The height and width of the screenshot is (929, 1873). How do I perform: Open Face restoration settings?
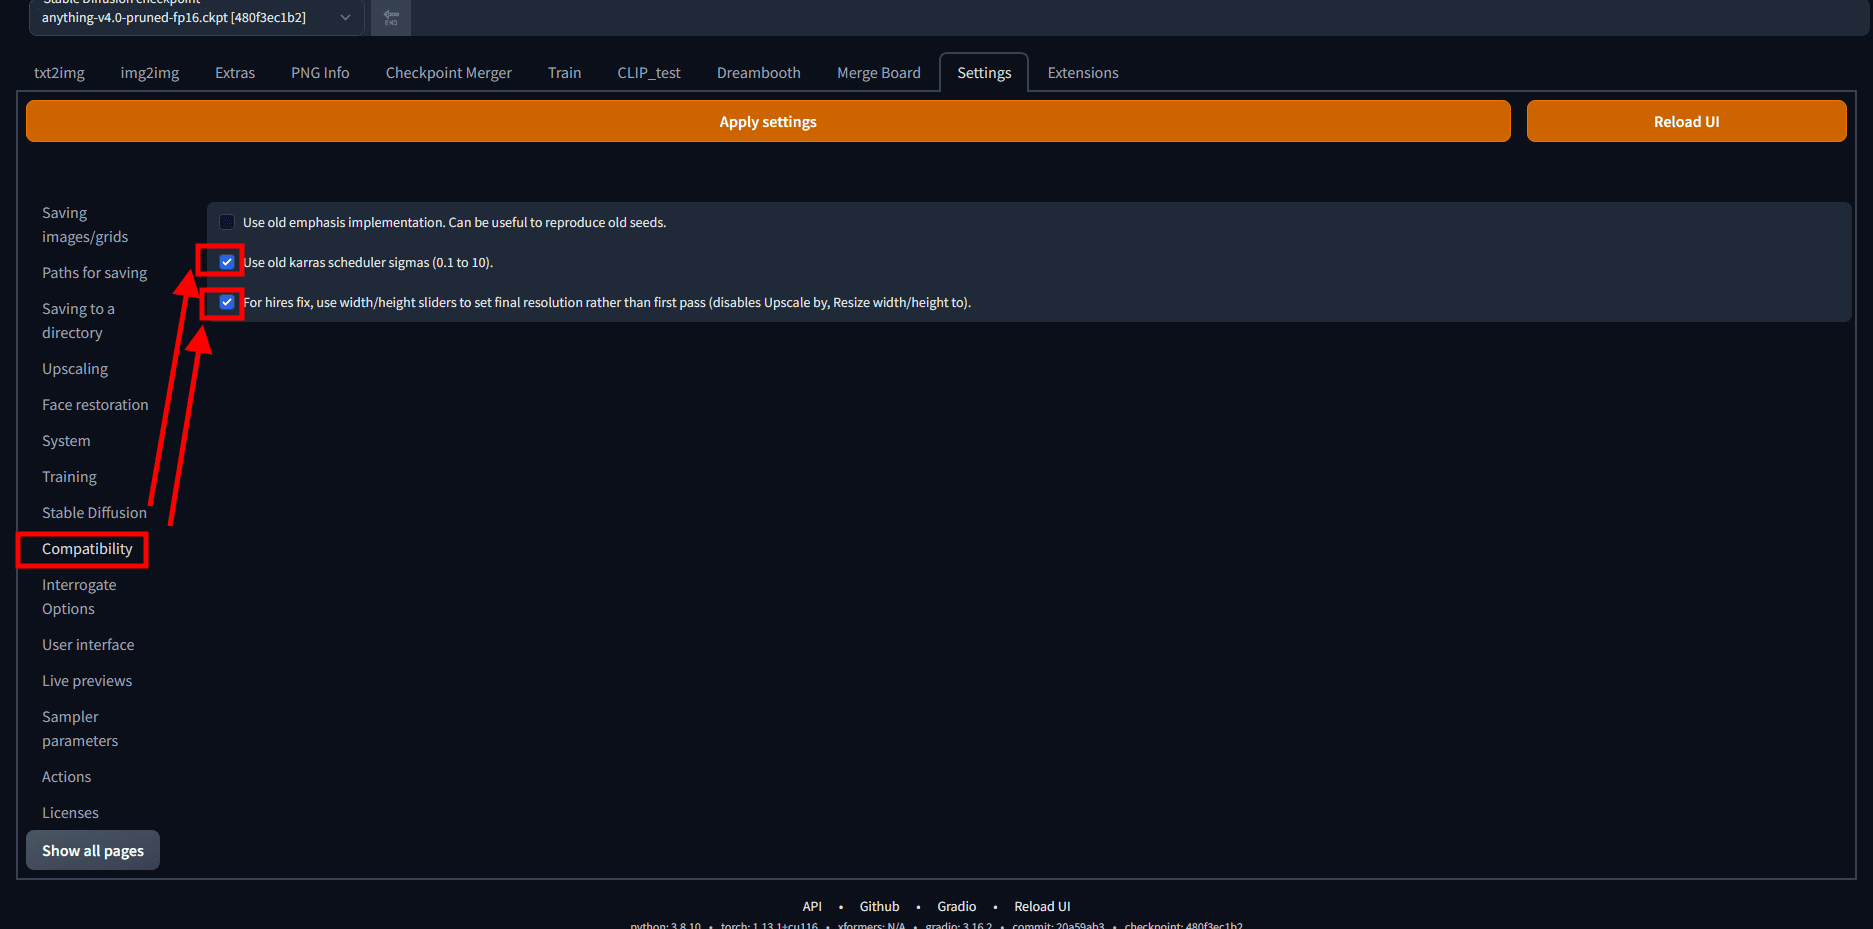95,405
